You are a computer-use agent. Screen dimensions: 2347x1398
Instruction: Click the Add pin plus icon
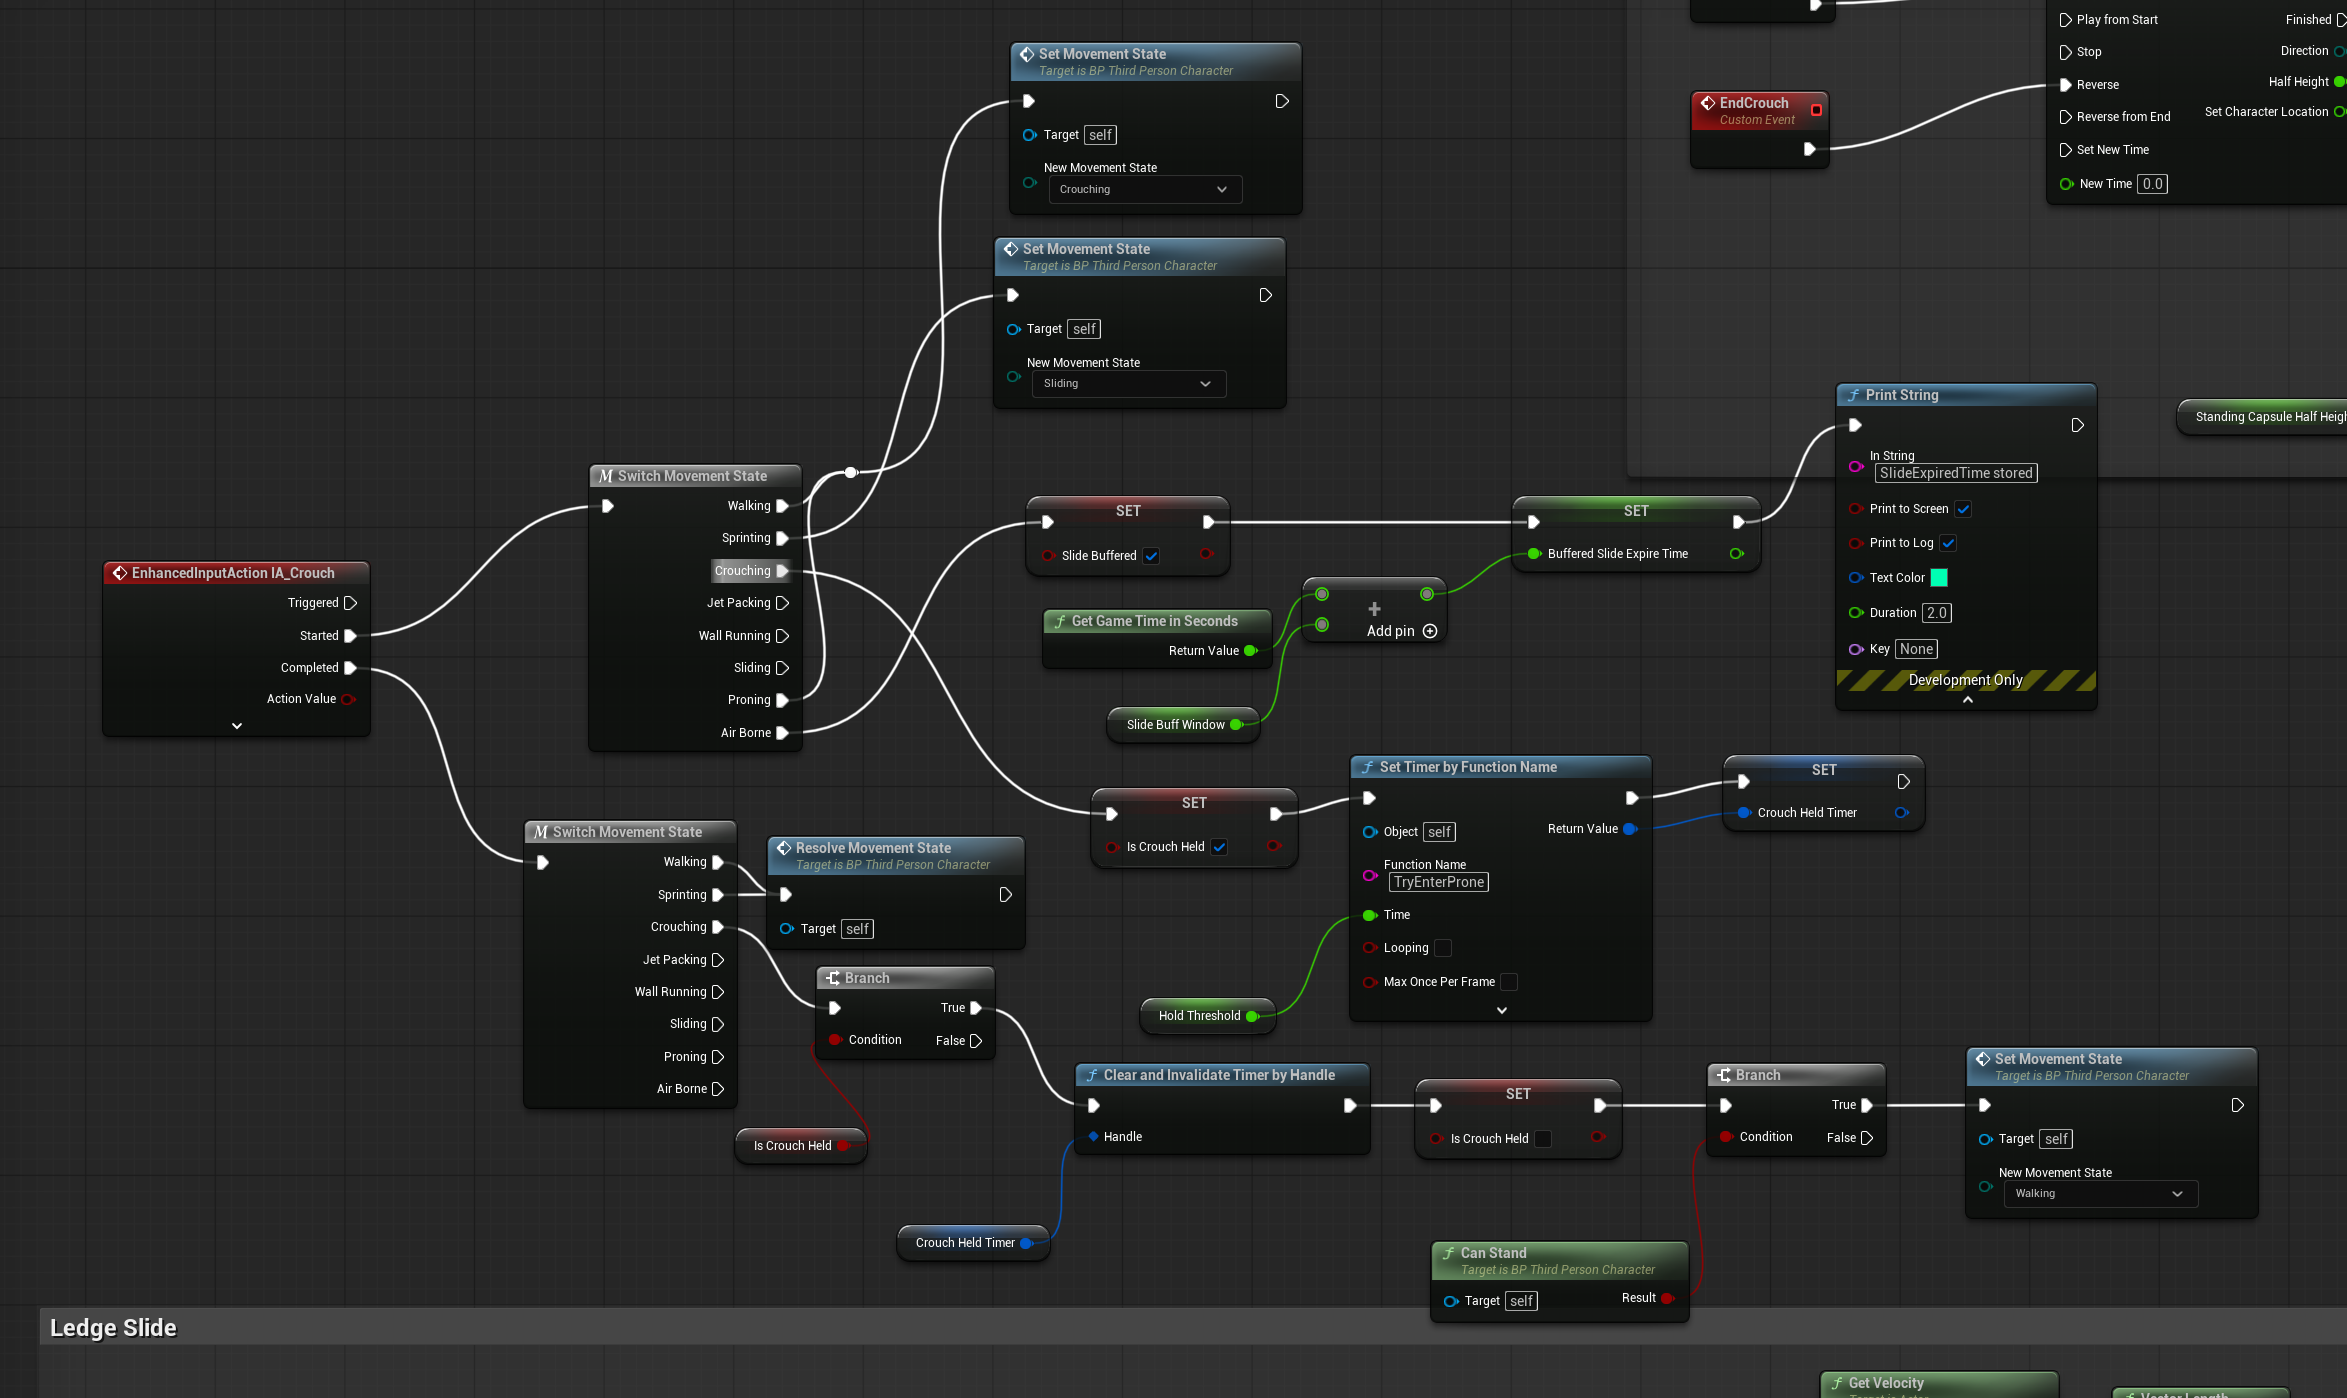point(1429,631)
